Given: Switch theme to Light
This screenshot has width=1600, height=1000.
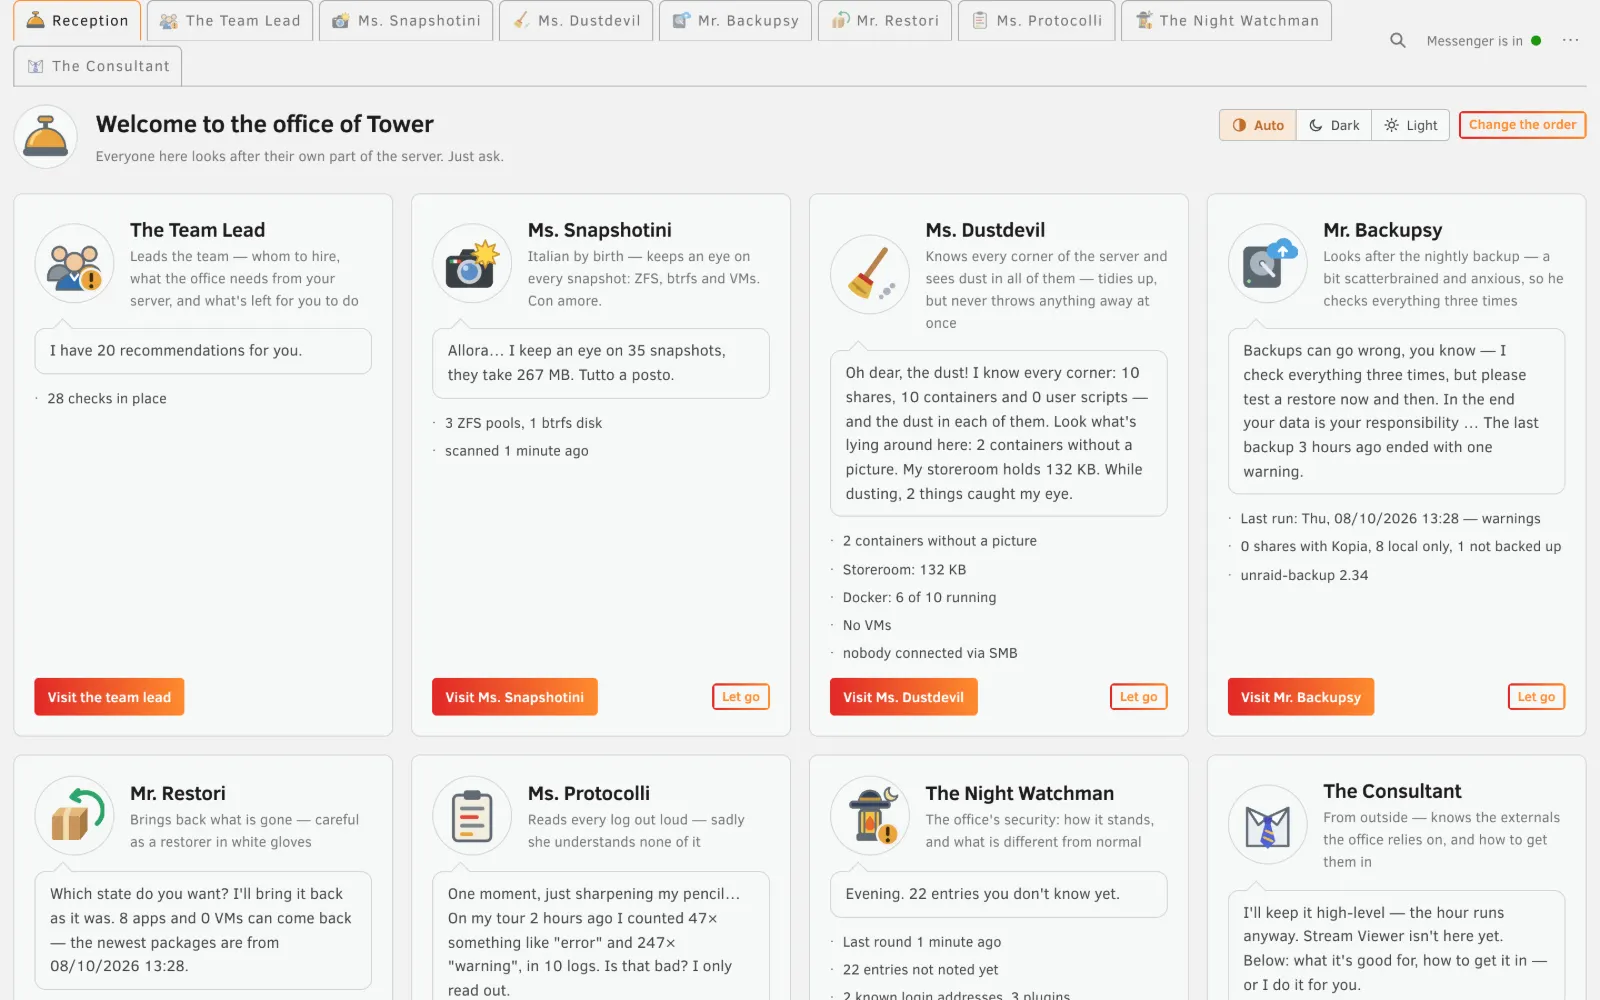Looking at the screenshot, I should (x=1410, y=125).
